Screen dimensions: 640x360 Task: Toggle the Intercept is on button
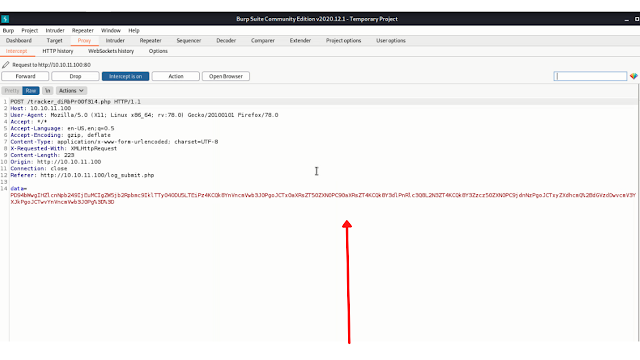click(x=125, y=76)
